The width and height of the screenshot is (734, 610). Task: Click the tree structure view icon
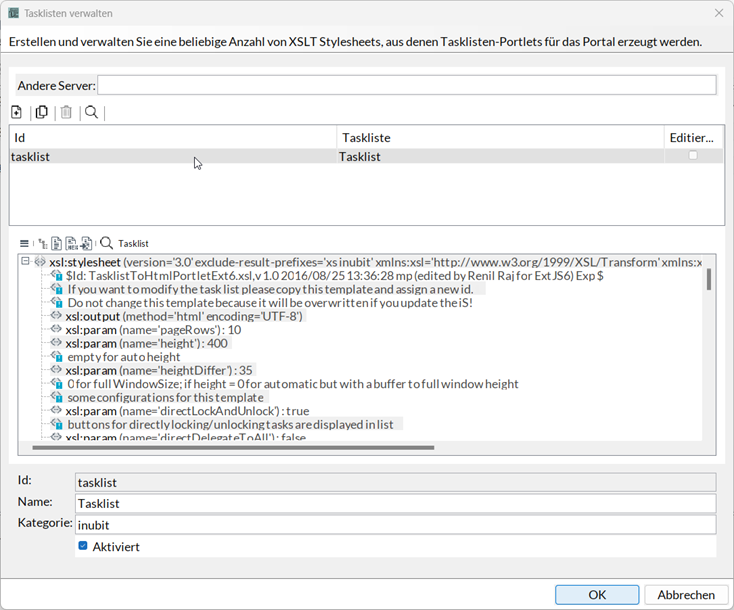tap(41, 243)
